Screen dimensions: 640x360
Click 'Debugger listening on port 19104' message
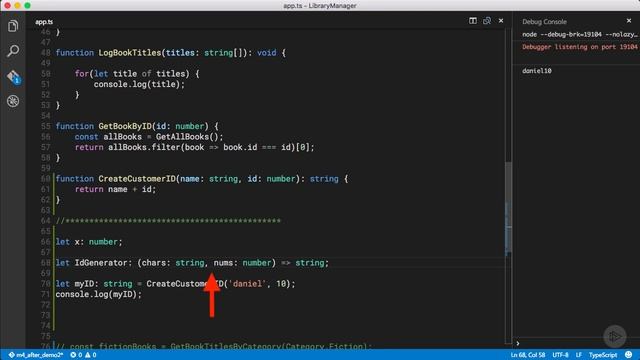tap(579, 47)
